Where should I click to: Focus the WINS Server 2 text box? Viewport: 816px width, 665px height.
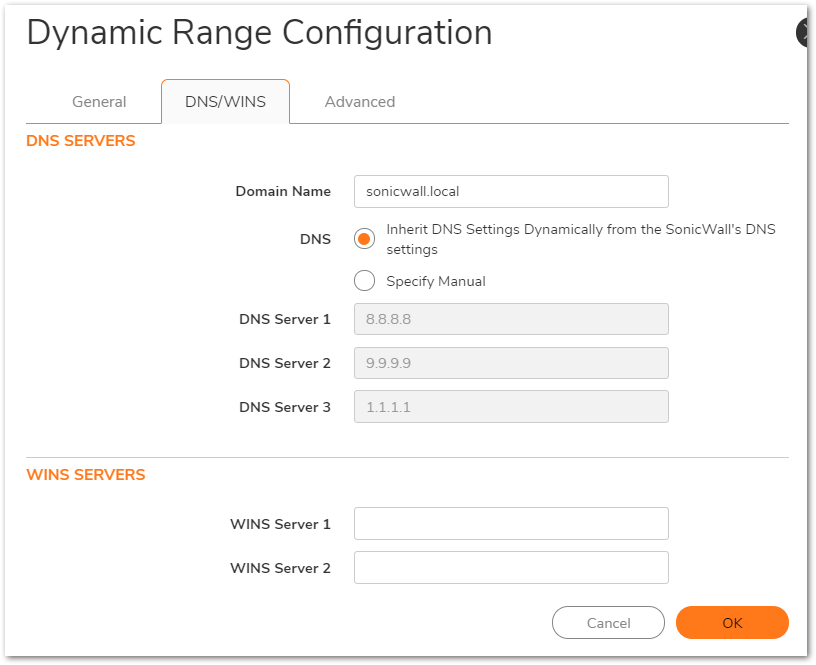click(x=510, y=568)
